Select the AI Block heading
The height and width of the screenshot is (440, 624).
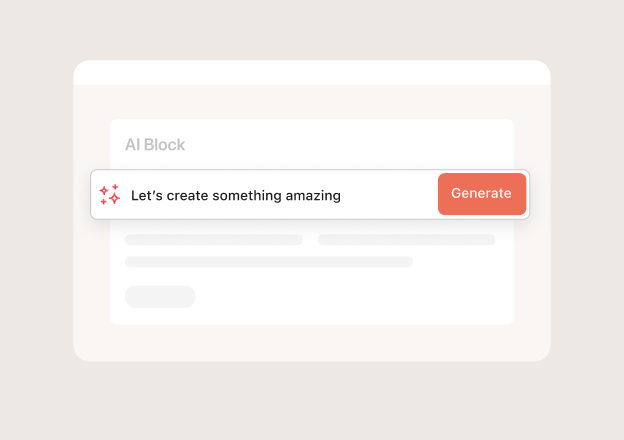[x=155, y=145]
